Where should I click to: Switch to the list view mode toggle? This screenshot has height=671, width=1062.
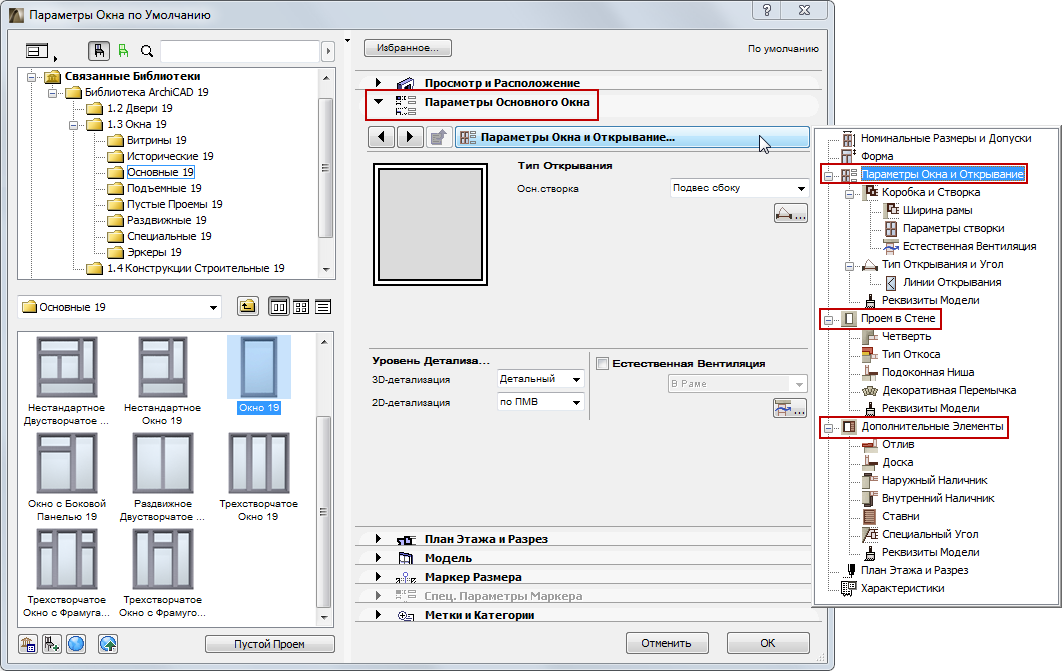tap(323, 307)
